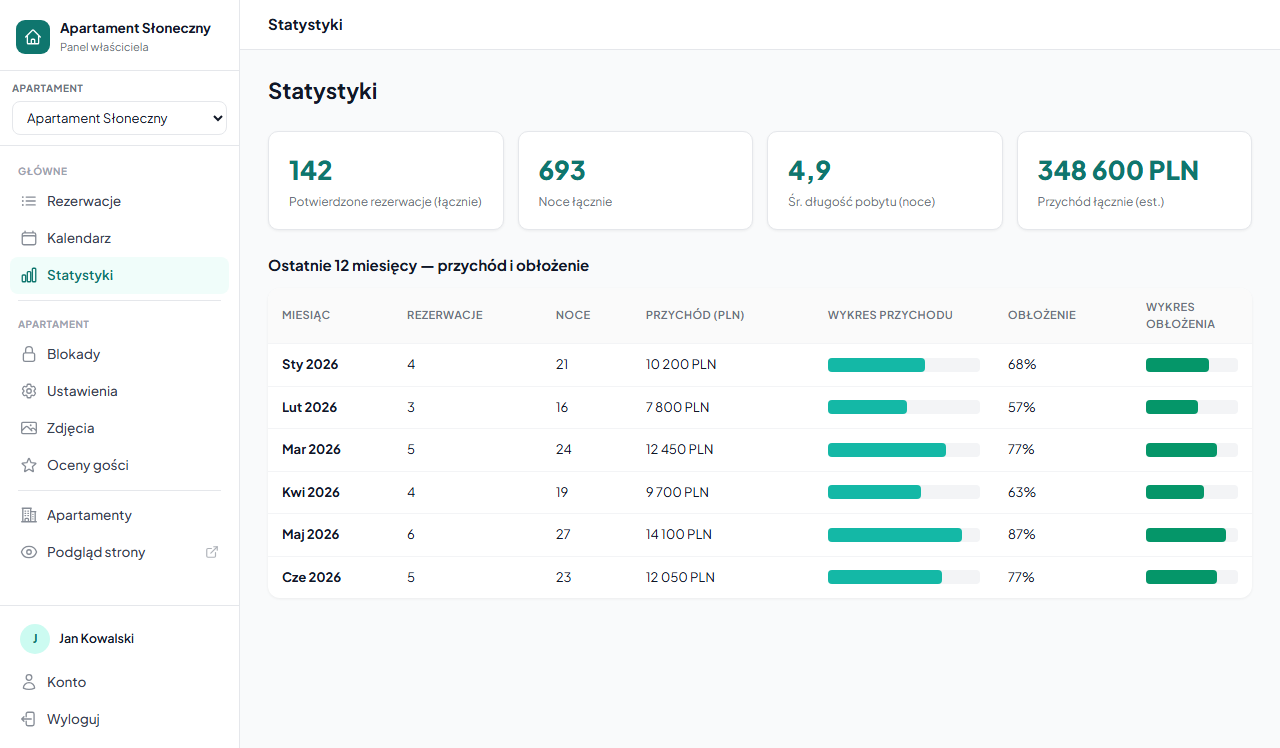Image resolution: width=1280 pixels, height=748 pixels.
Task: Click the Blokady padlock icon
Action: click(29, 354)
